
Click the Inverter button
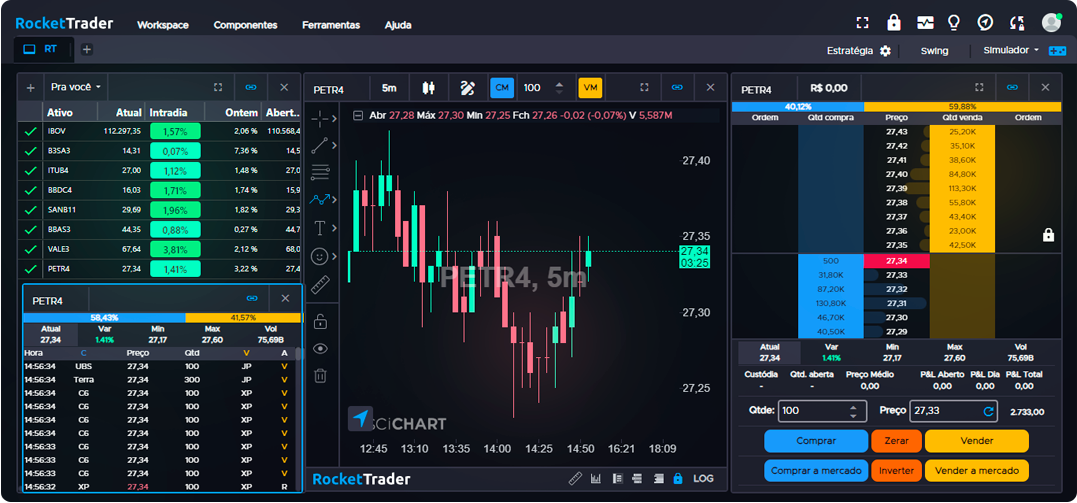pos(896,471)
